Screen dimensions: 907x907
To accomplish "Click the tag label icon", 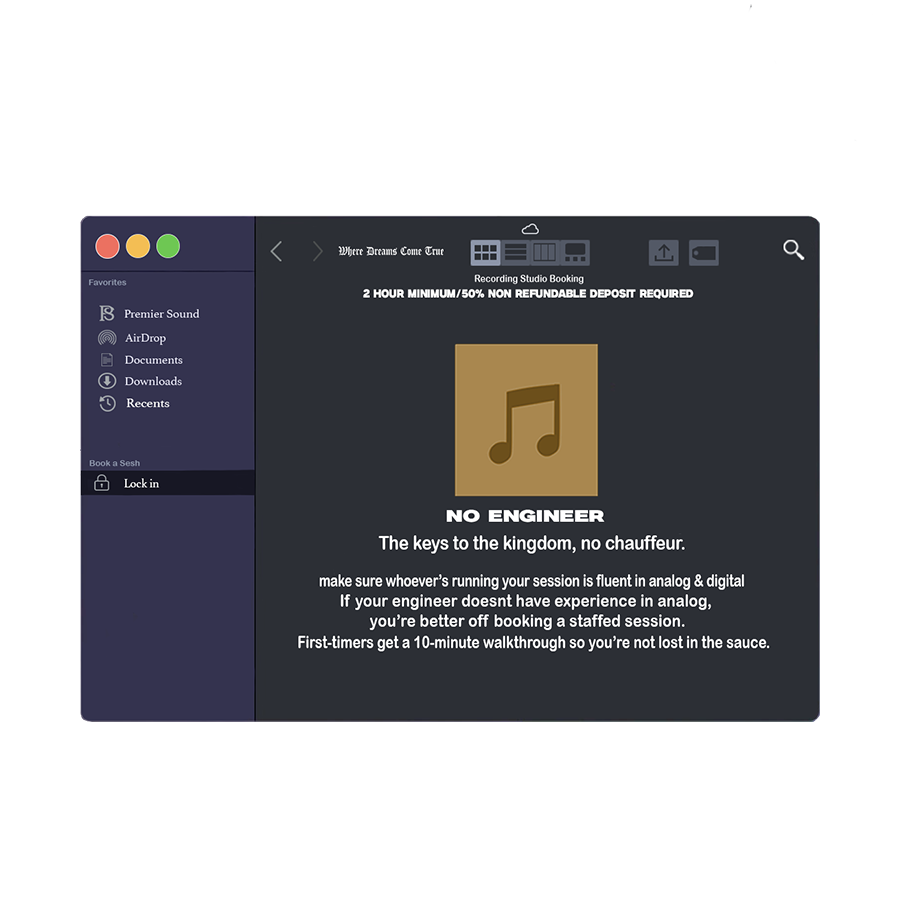I will [x=704, y=253].
